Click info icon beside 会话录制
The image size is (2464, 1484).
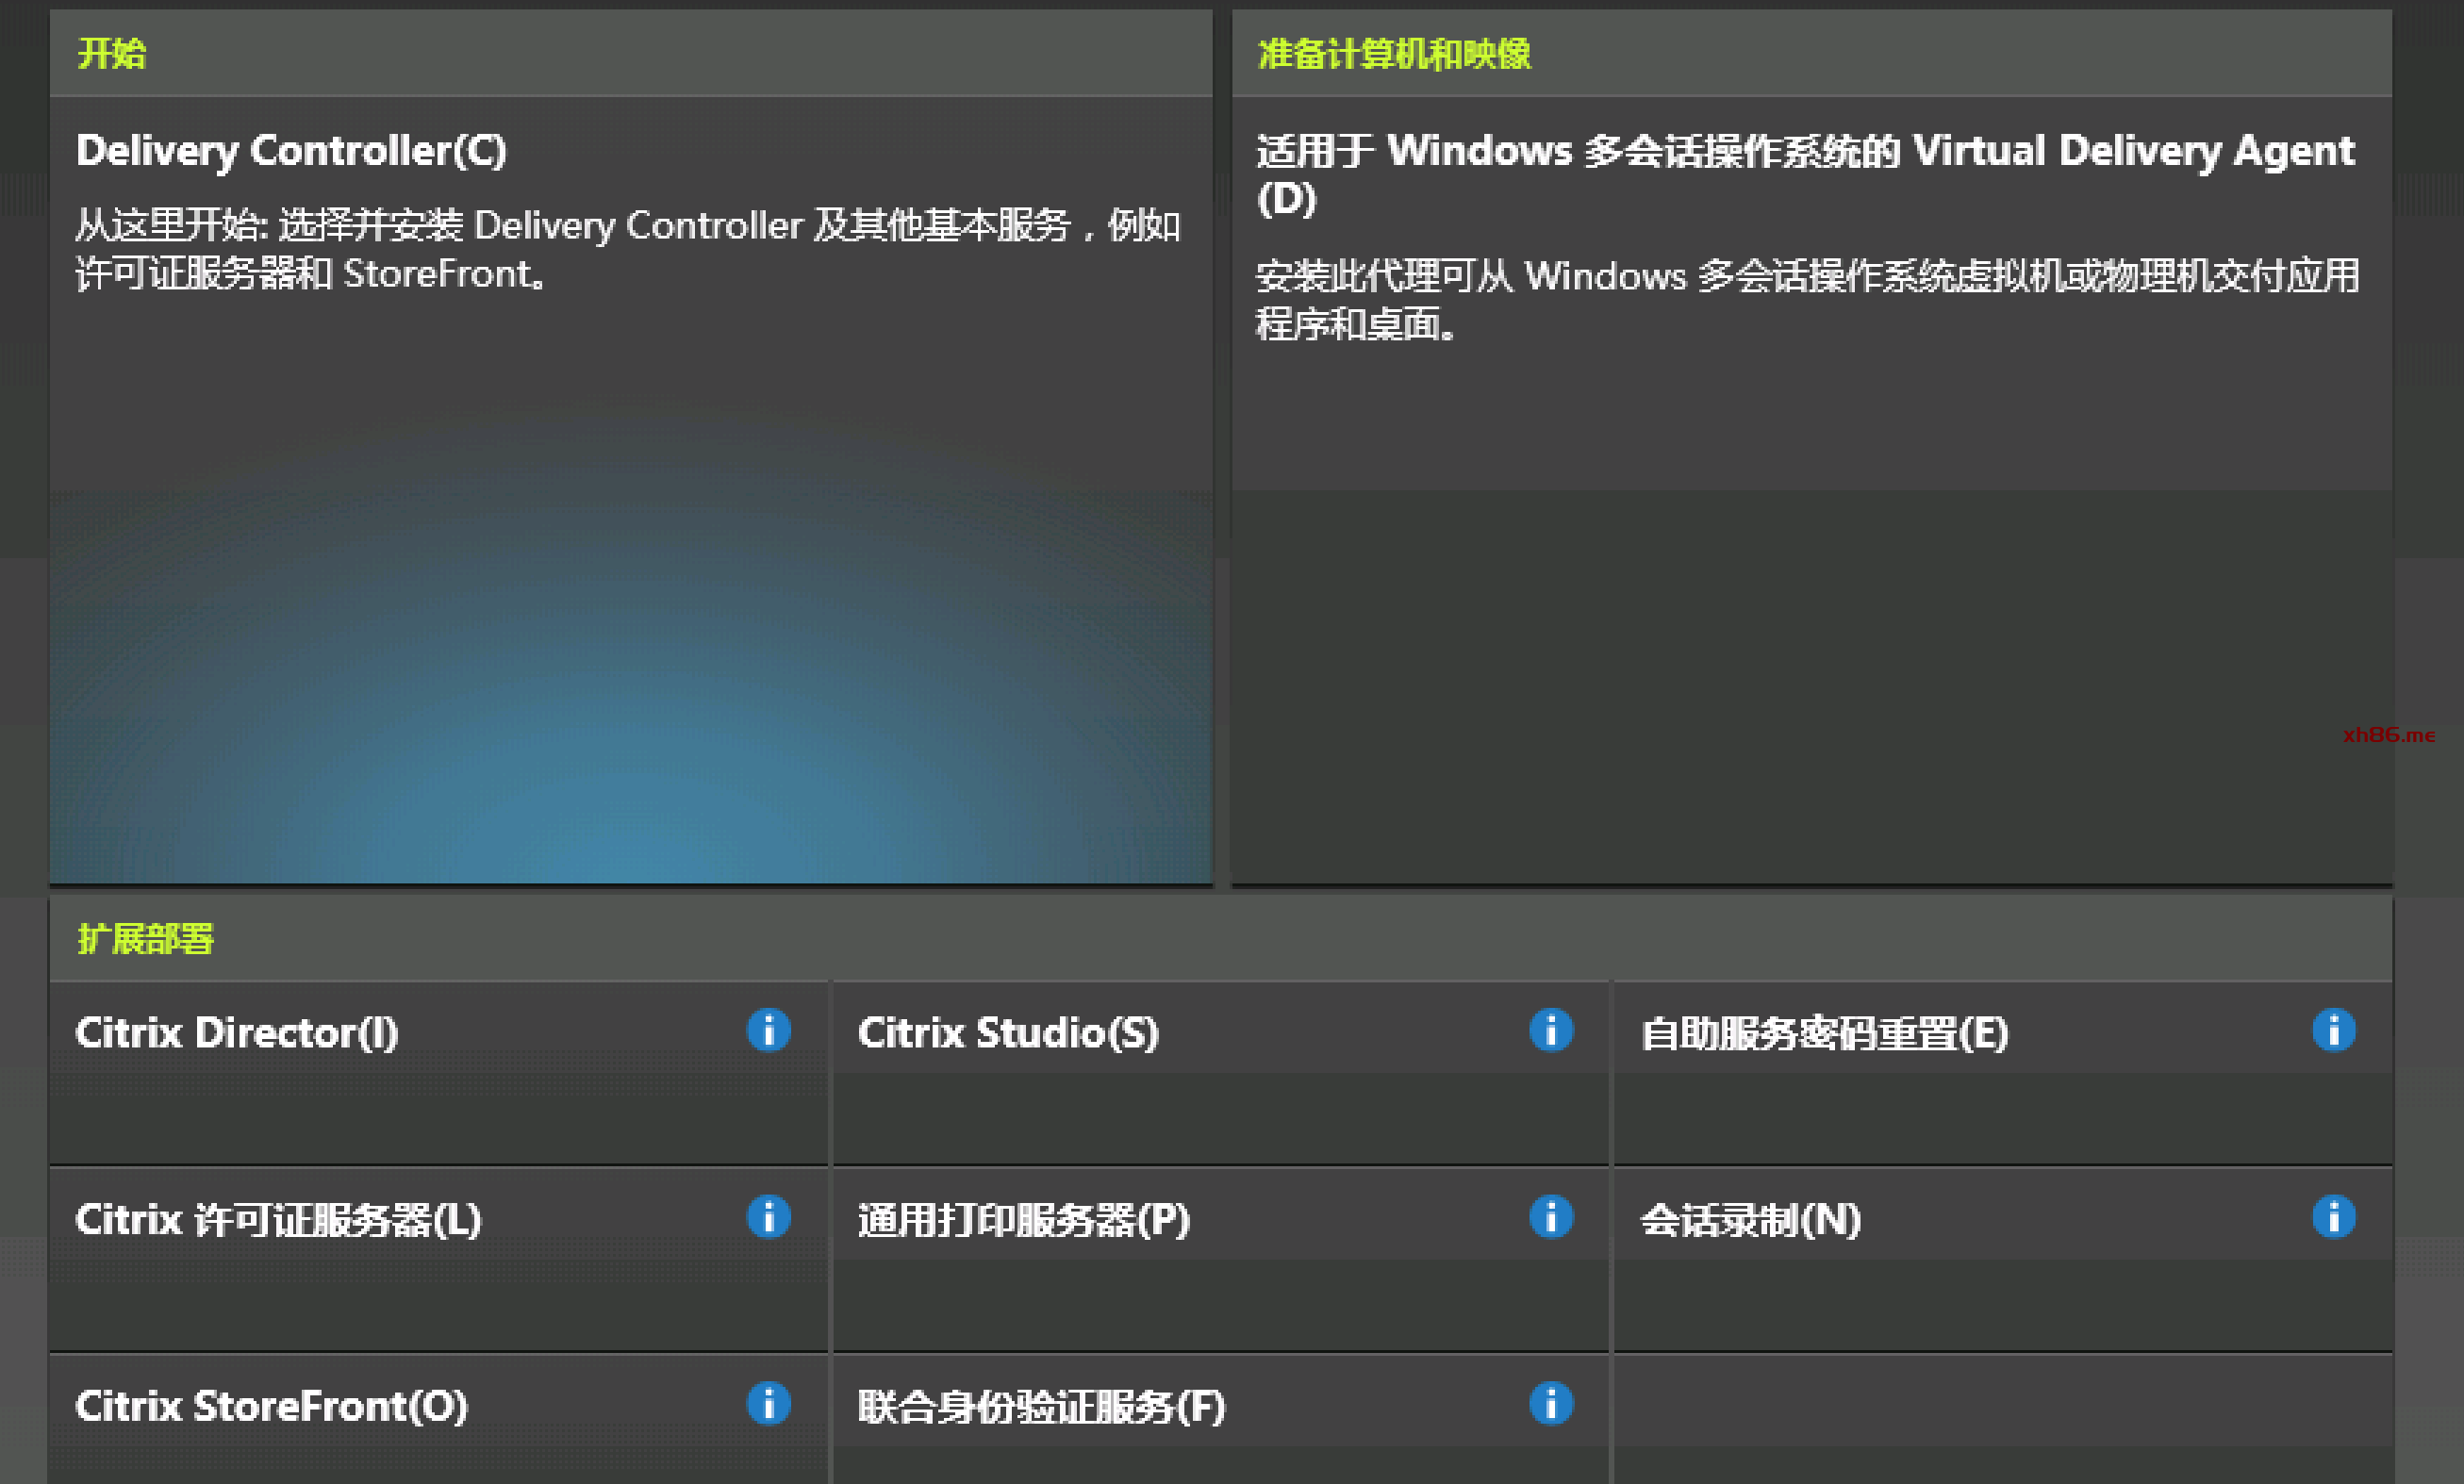[x=2333, y=1217]
